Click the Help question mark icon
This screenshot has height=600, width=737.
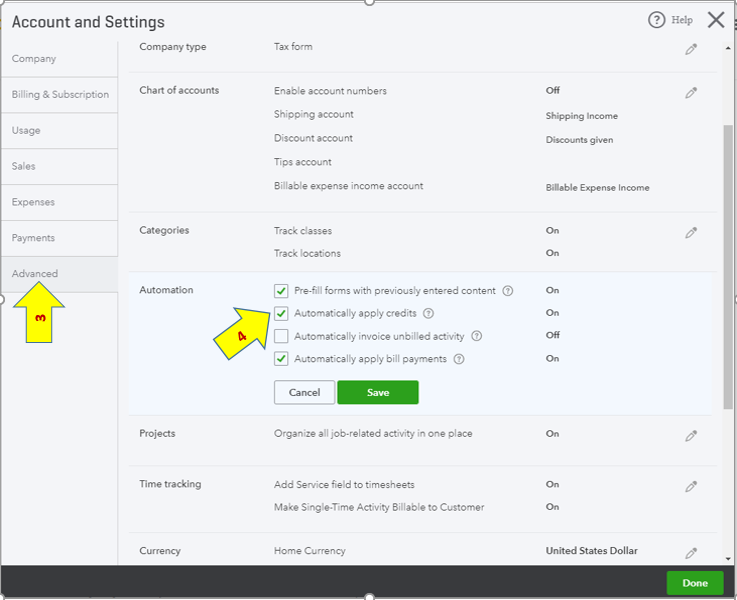[x=657, y=20]
